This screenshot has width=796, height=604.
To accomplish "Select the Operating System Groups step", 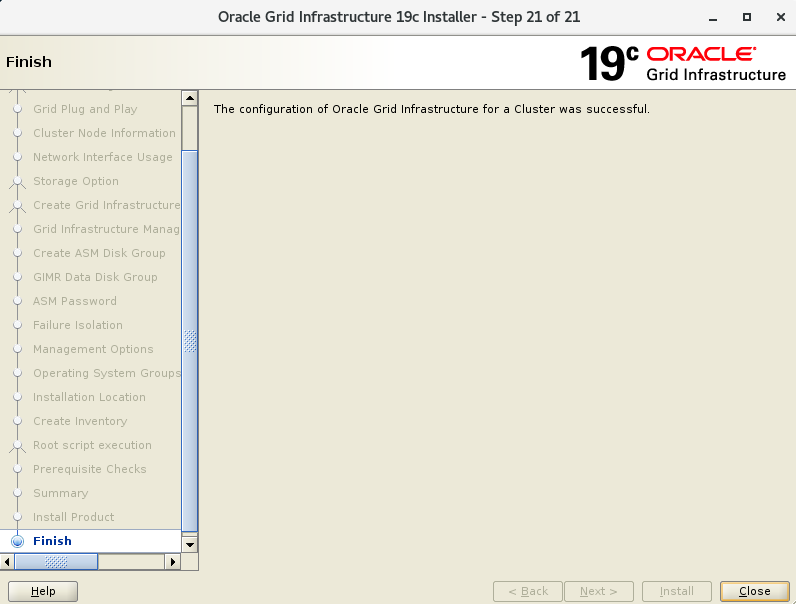I will 107,373.
